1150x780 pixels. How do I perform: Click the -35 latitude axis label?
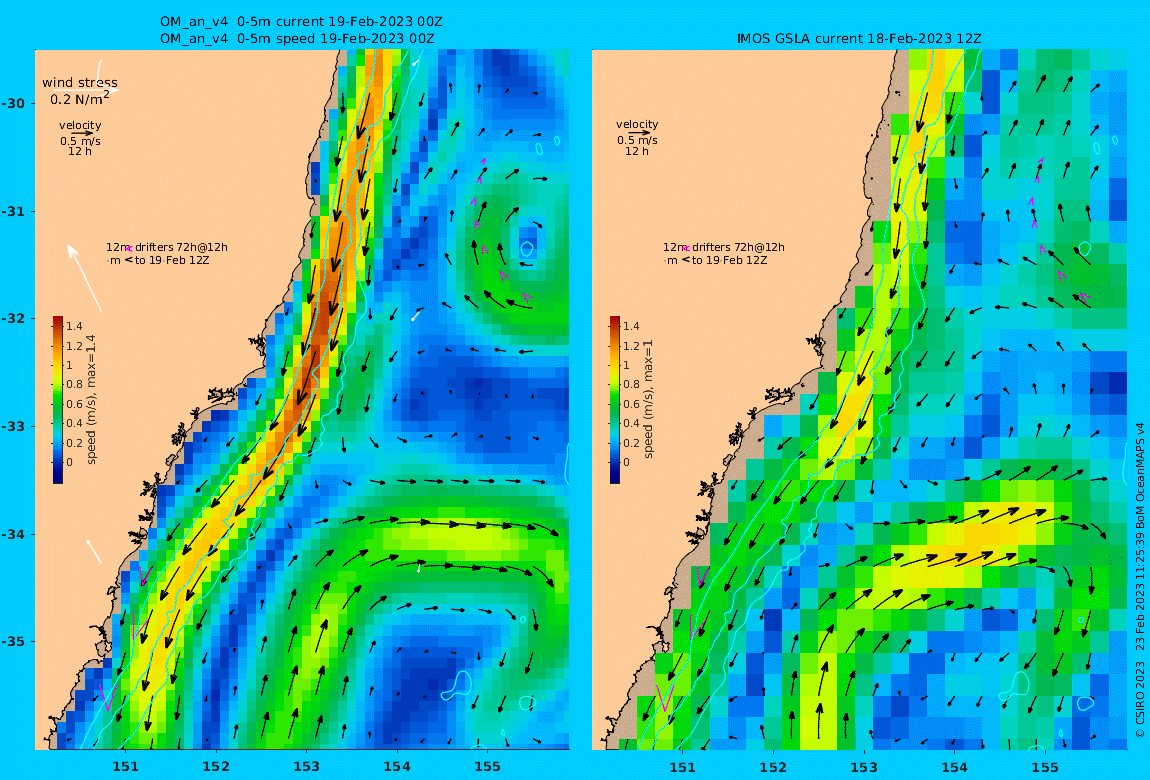(x=12, y=641)
